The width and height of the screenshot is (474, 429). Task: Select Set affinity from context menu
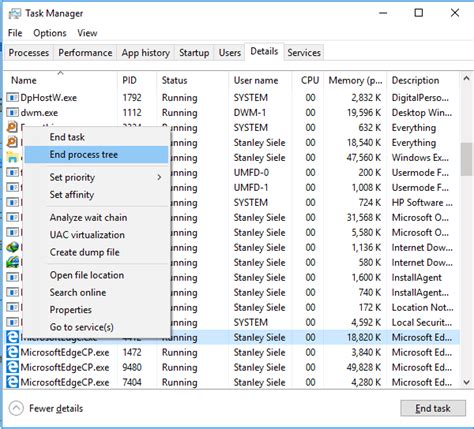click(x=97, y=195)
